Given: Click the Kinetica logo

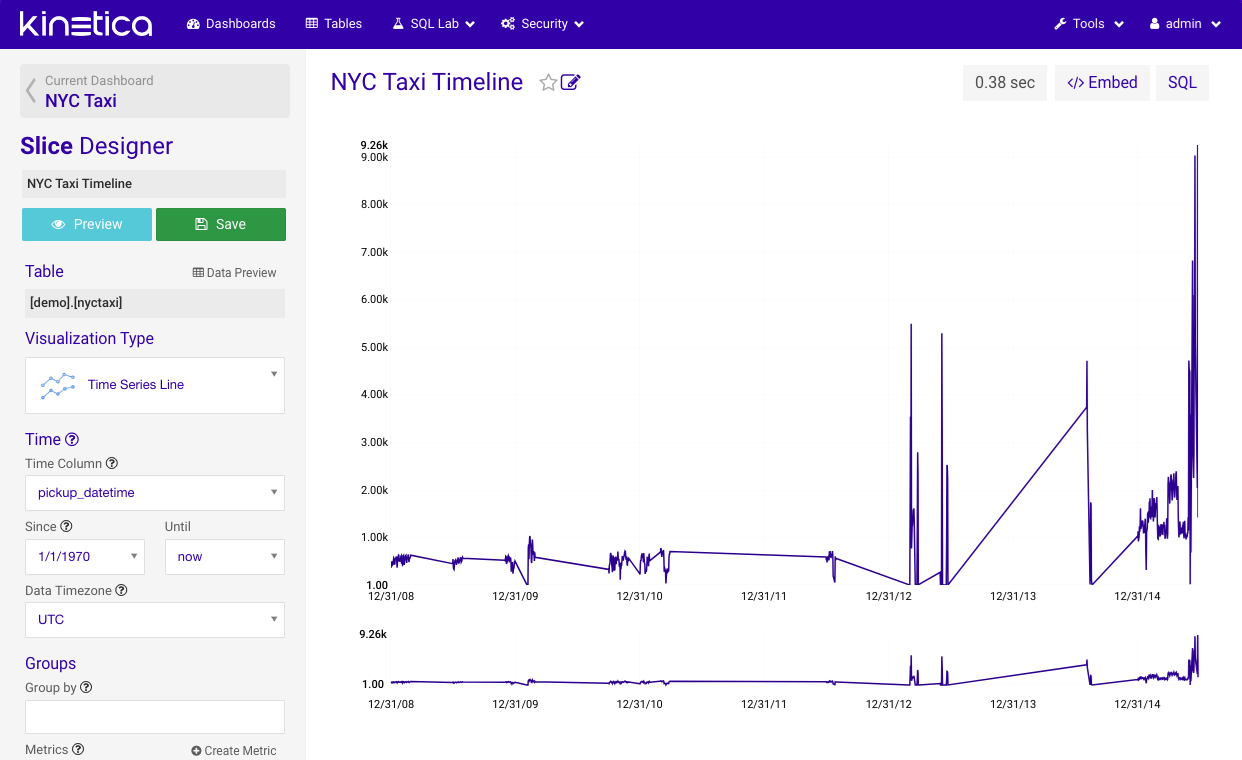Looking at the screenshot, I should tap(86, 24).
